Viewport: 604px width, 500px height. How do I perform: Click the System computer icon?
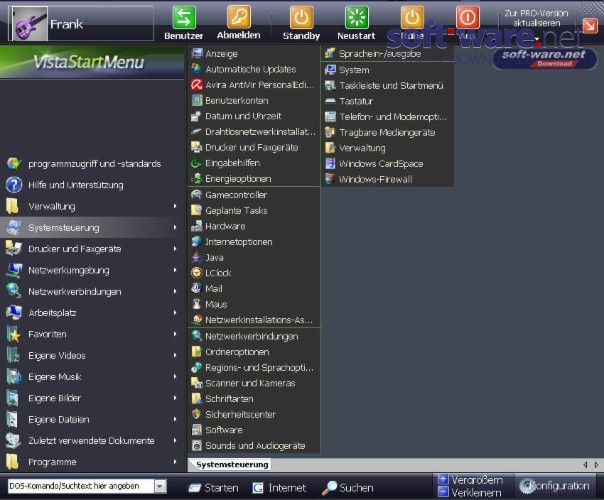pos(330,70)
